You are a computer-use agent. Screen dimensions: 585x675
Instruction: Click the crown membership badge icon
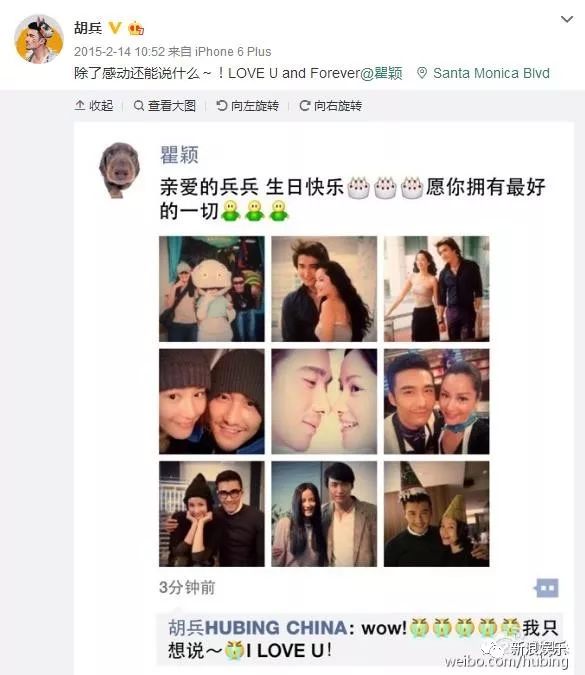(136, 28)
